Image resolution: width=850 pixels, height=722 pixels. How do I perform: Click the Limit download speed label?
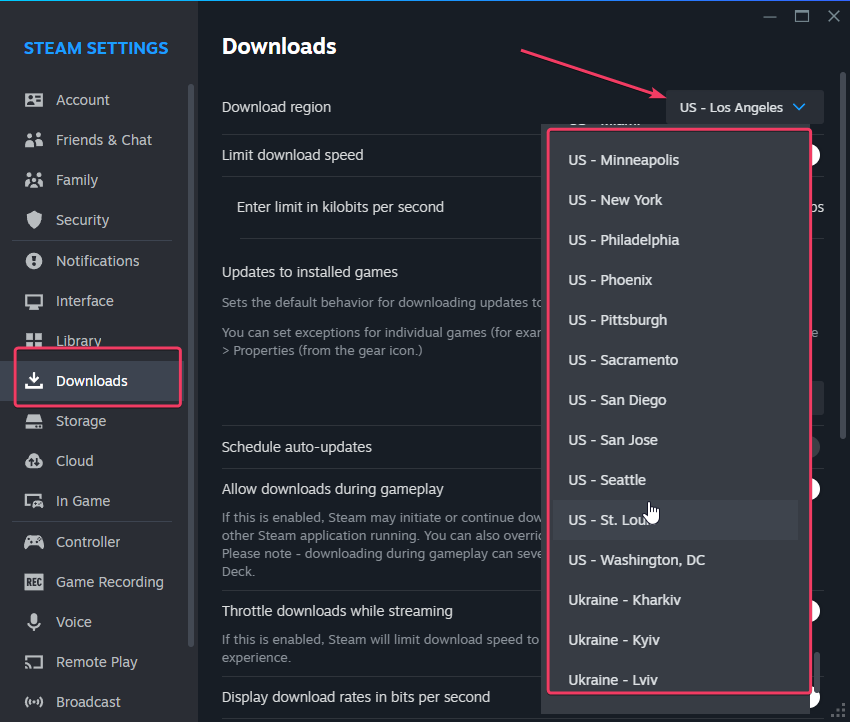tap(293, 155)
